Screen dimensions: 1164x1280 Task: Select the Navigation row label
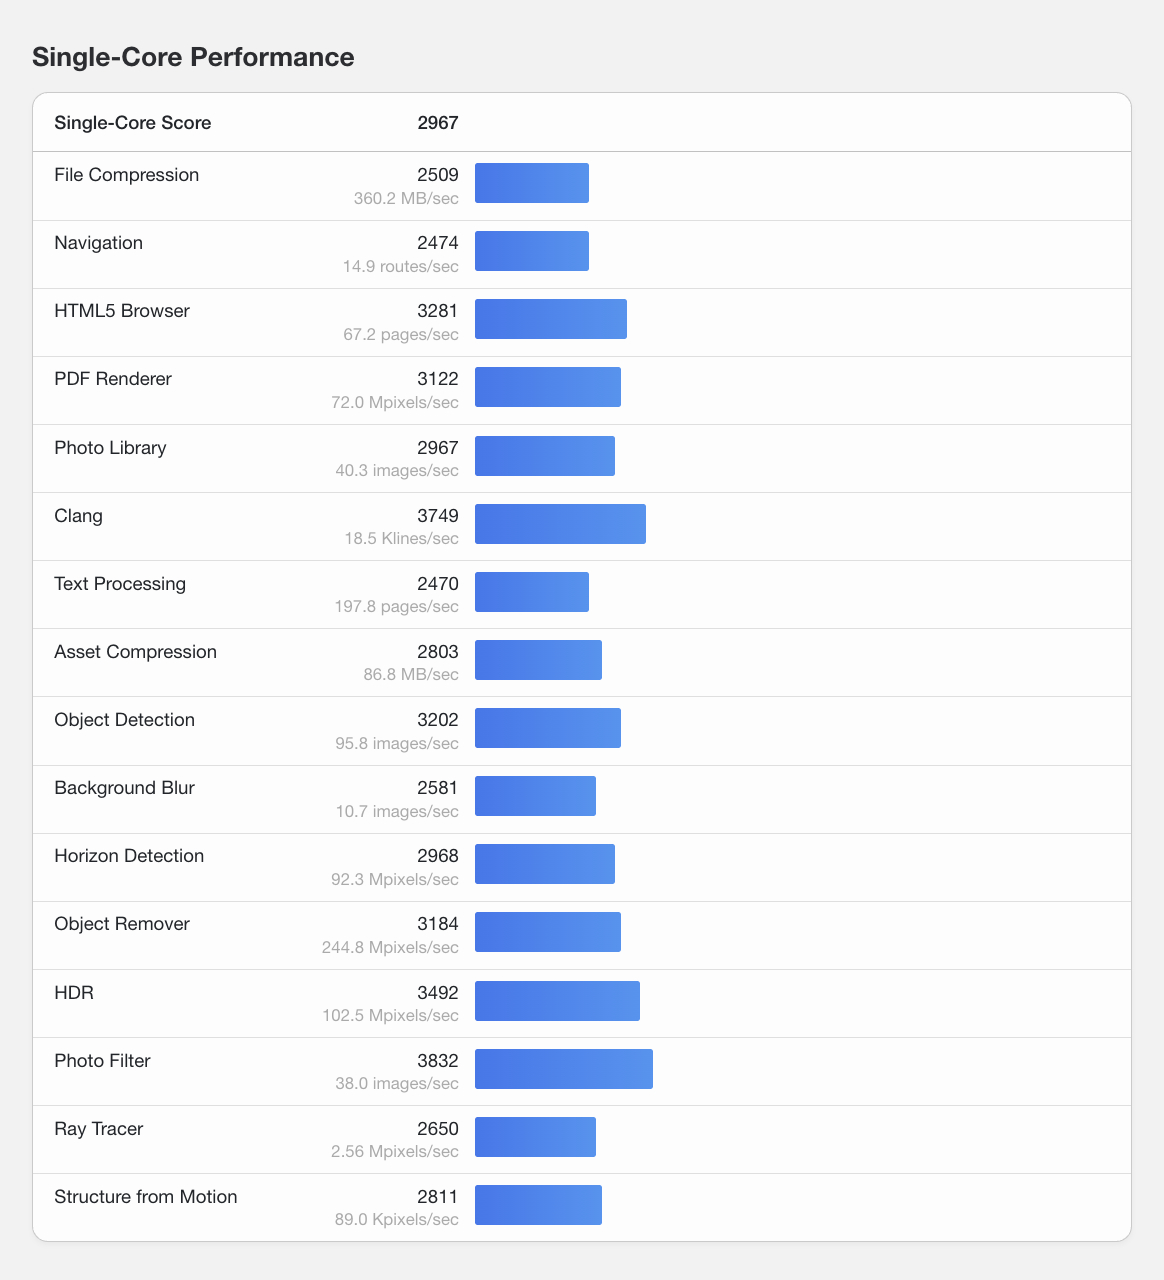coord(99,243)
